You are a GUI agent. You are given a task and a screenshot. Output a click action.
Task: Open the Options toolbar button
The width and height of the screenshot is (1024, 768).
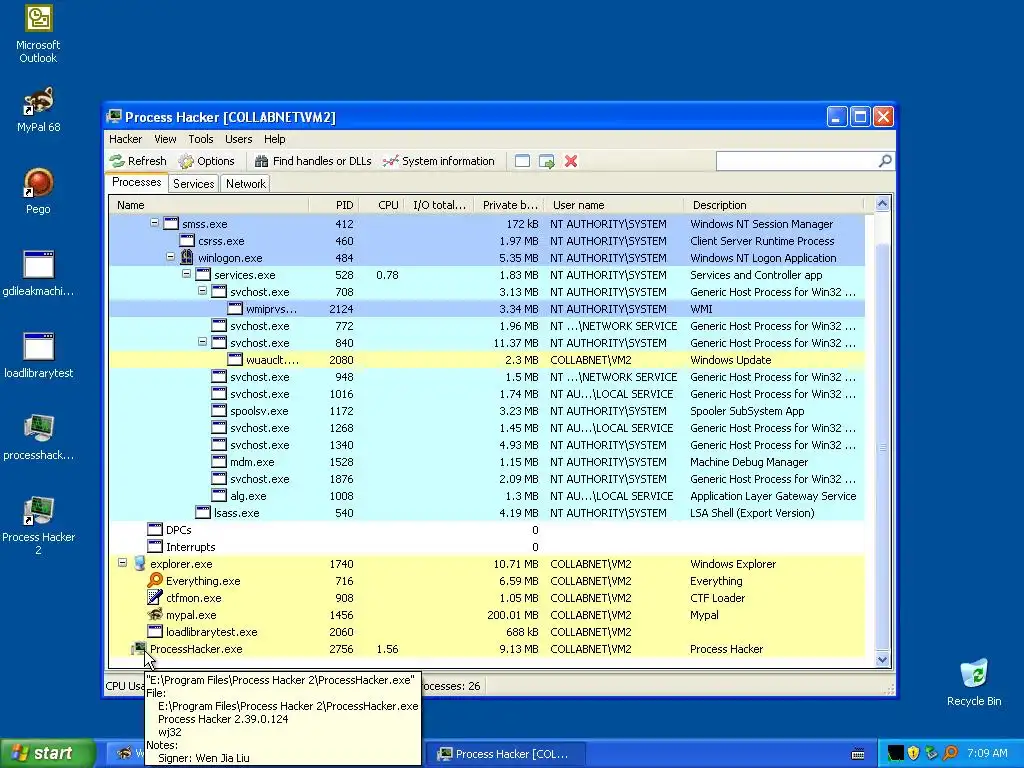click(206, 161)
